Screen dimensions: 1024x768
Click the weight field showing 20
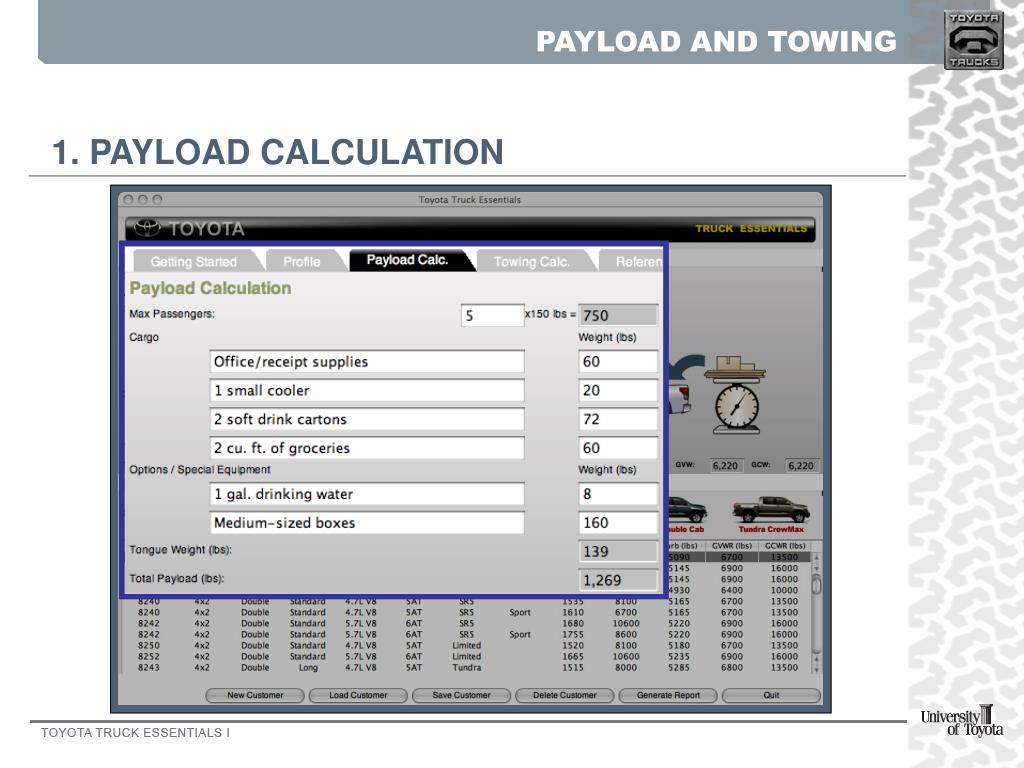click(x=618, y=391)
